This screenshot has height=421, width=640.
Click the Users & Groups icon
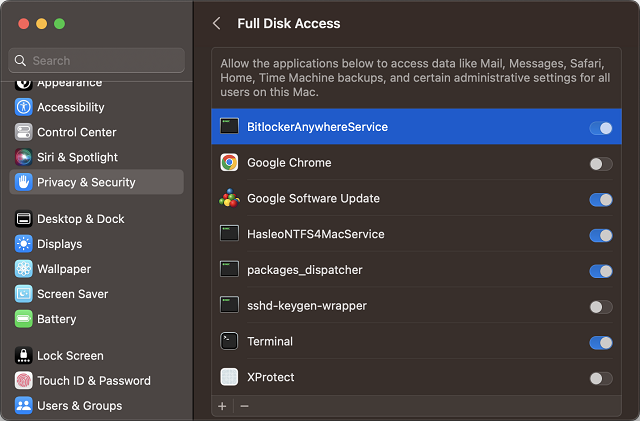pyautogui.click(x=24, y=405)
